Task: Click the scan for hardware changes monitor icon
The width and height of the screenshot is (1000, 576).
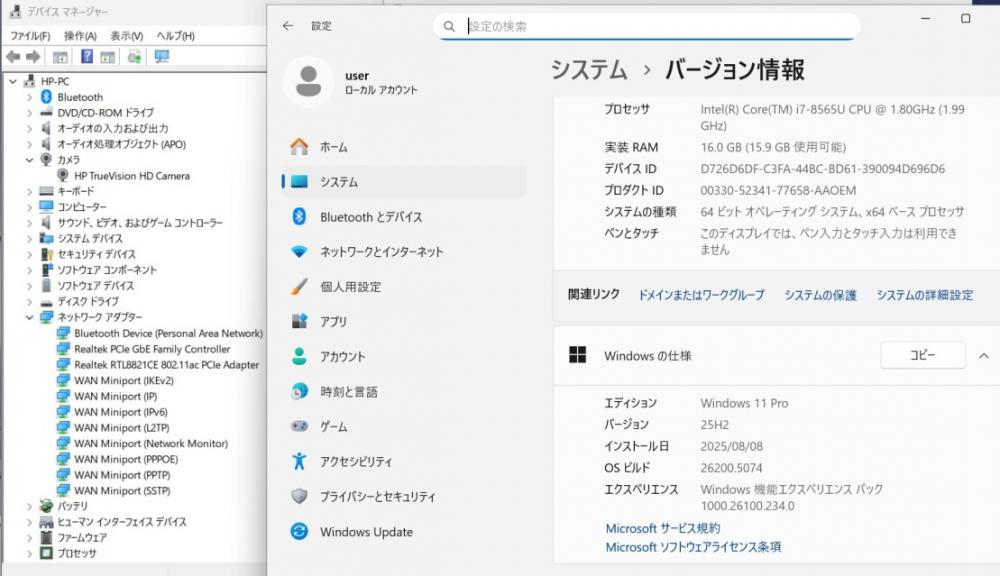Action: [x=162, y=57]
